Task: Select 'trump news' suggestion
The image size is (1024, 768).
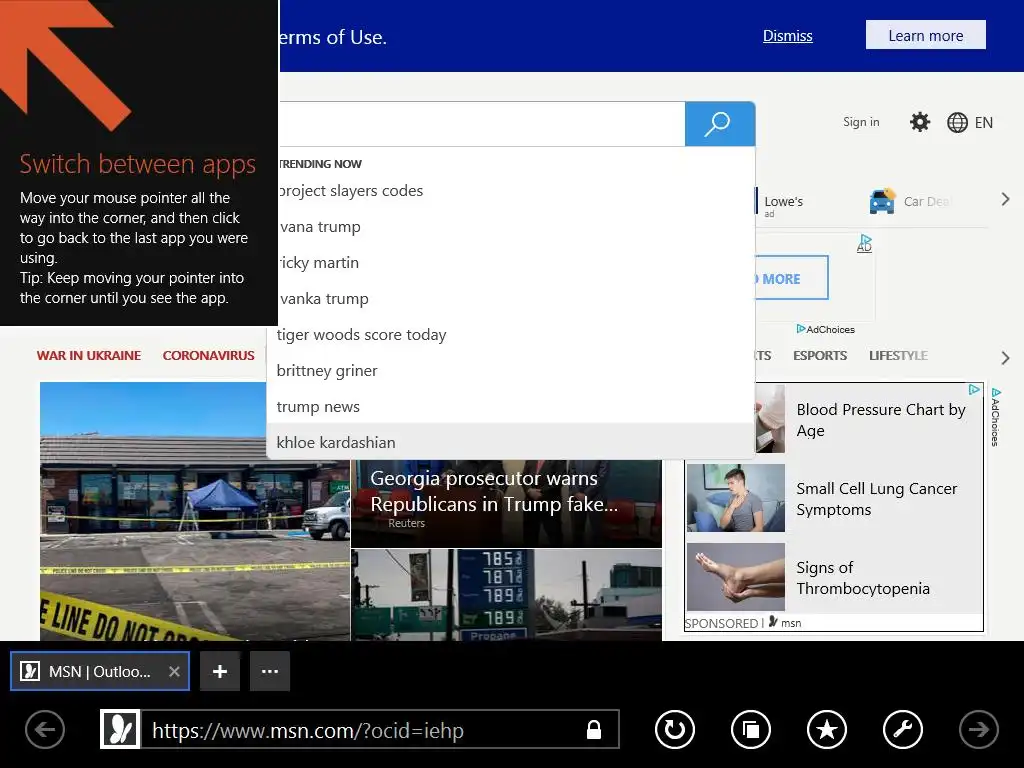Action: click(x=511, y=406)
